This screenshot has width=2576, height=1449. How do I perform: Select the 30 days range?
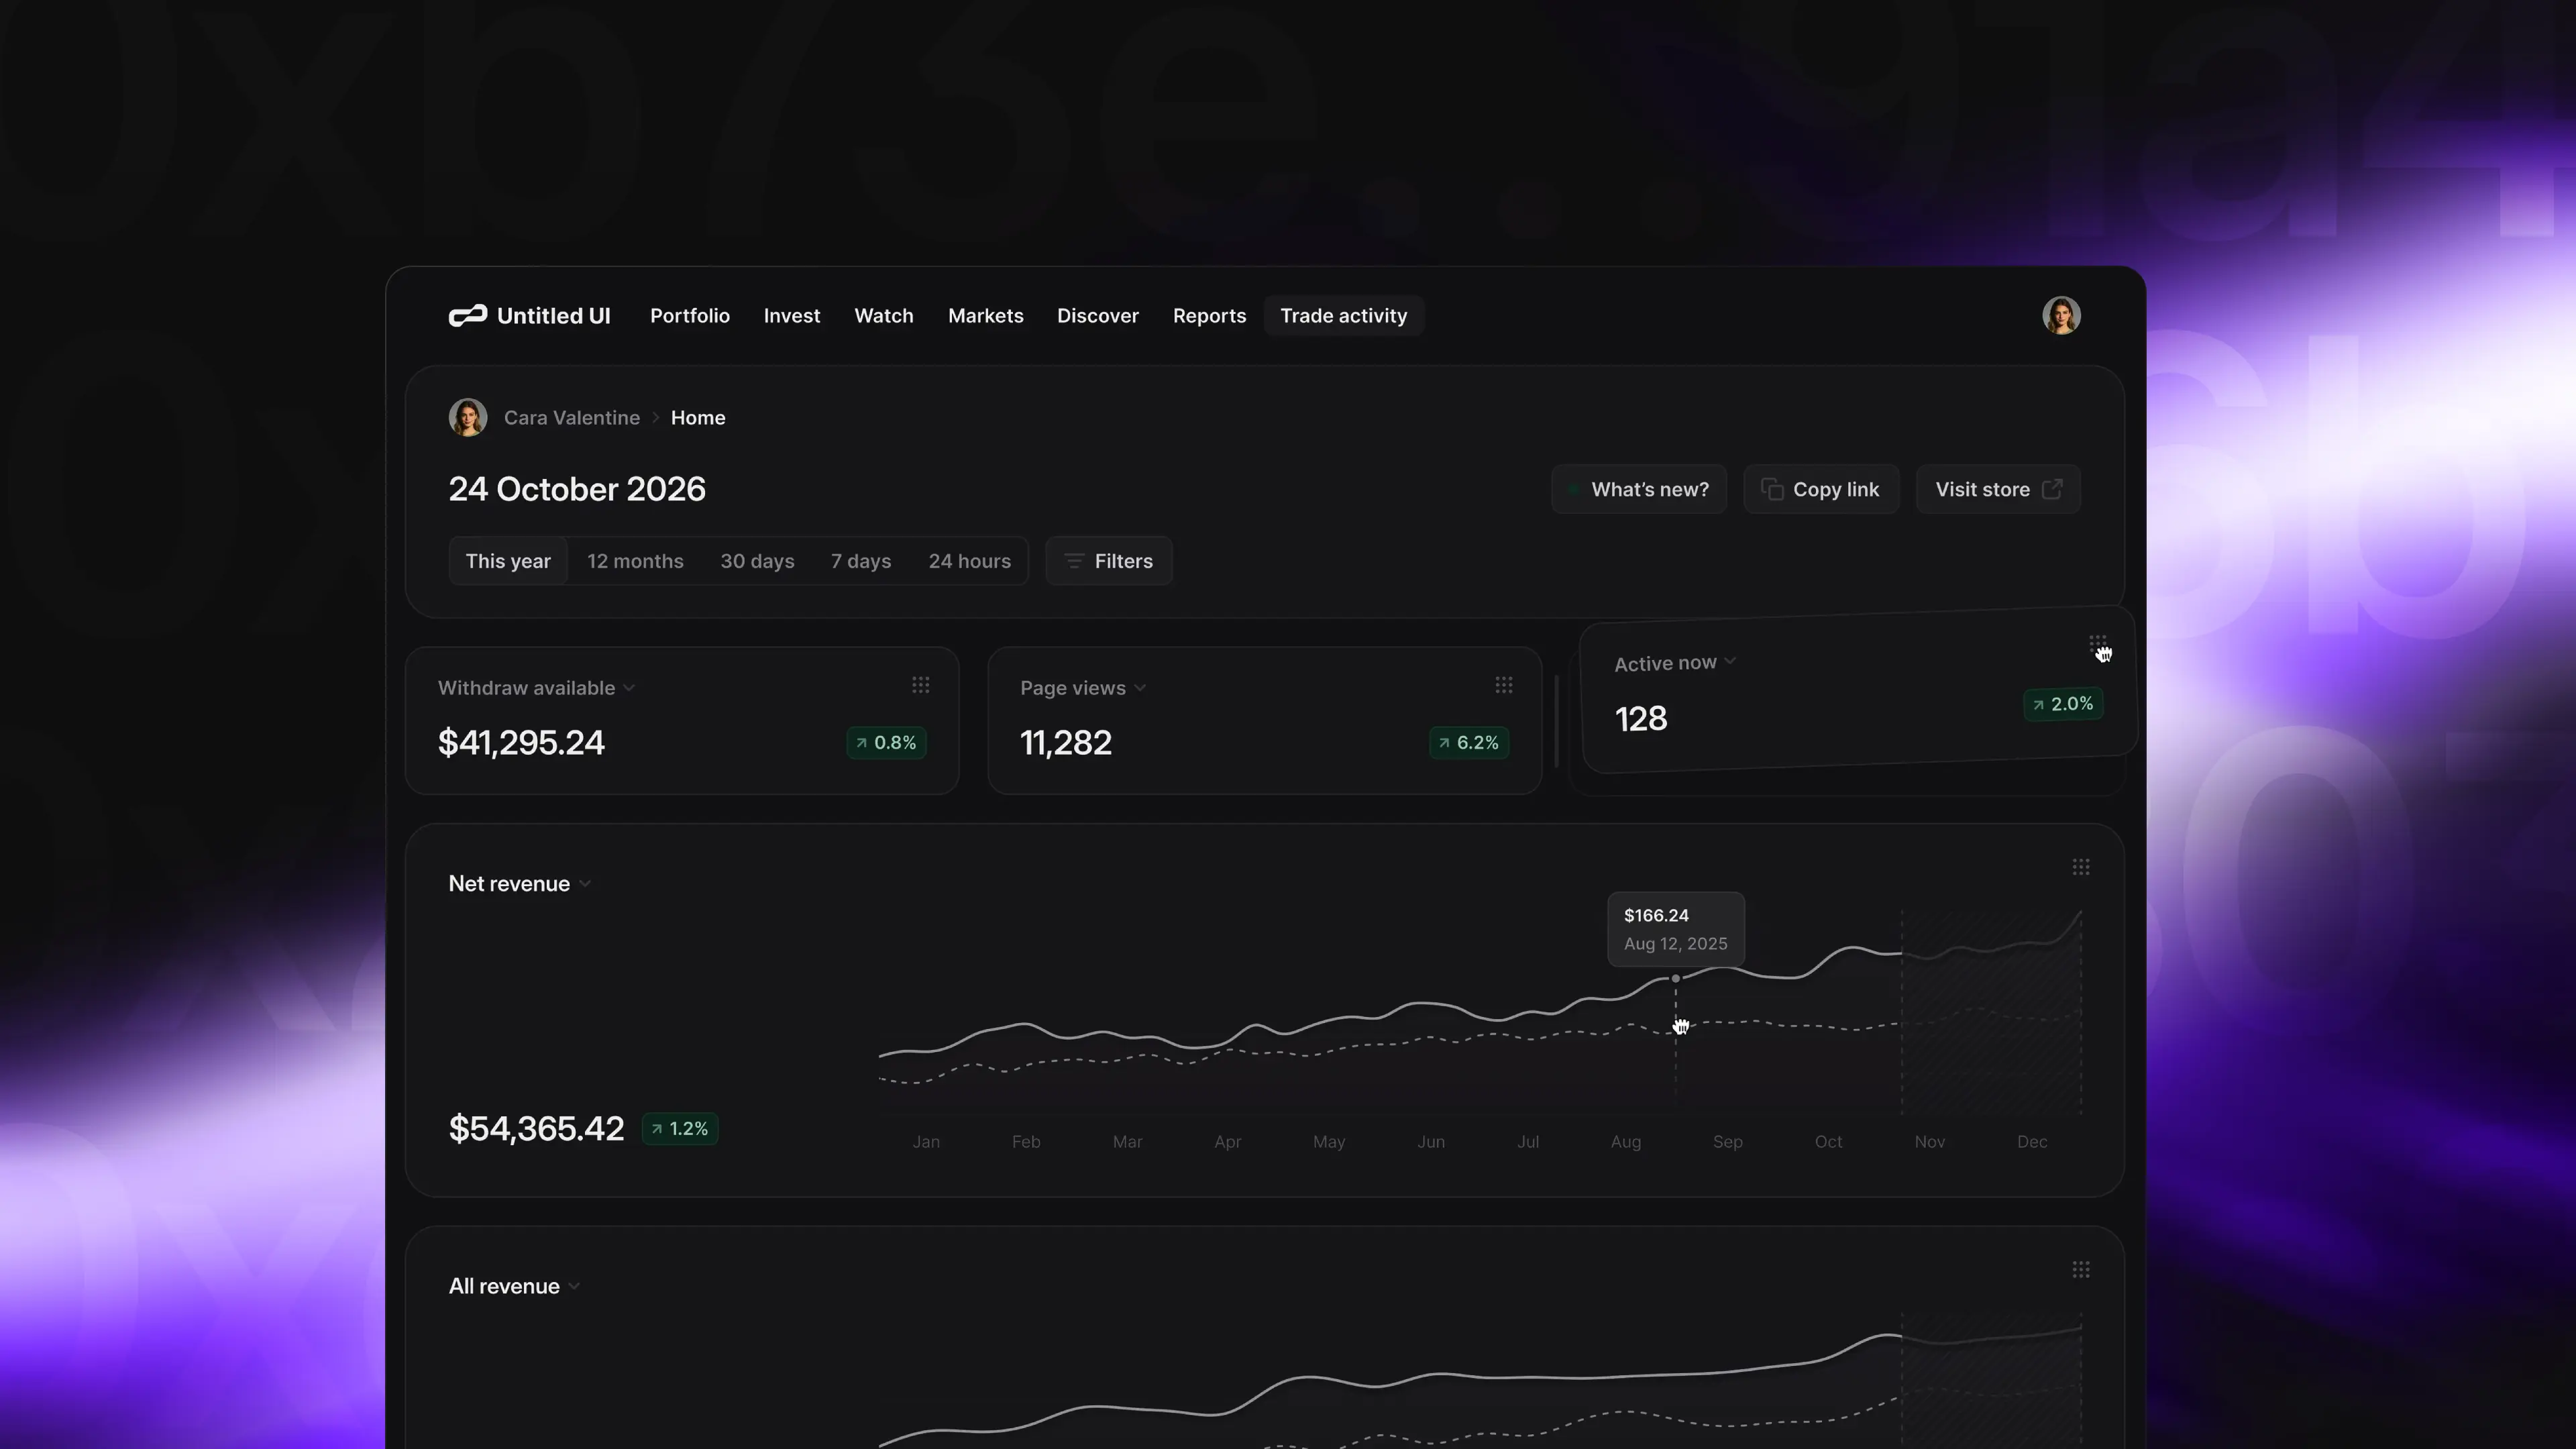(x=757, y=561)
